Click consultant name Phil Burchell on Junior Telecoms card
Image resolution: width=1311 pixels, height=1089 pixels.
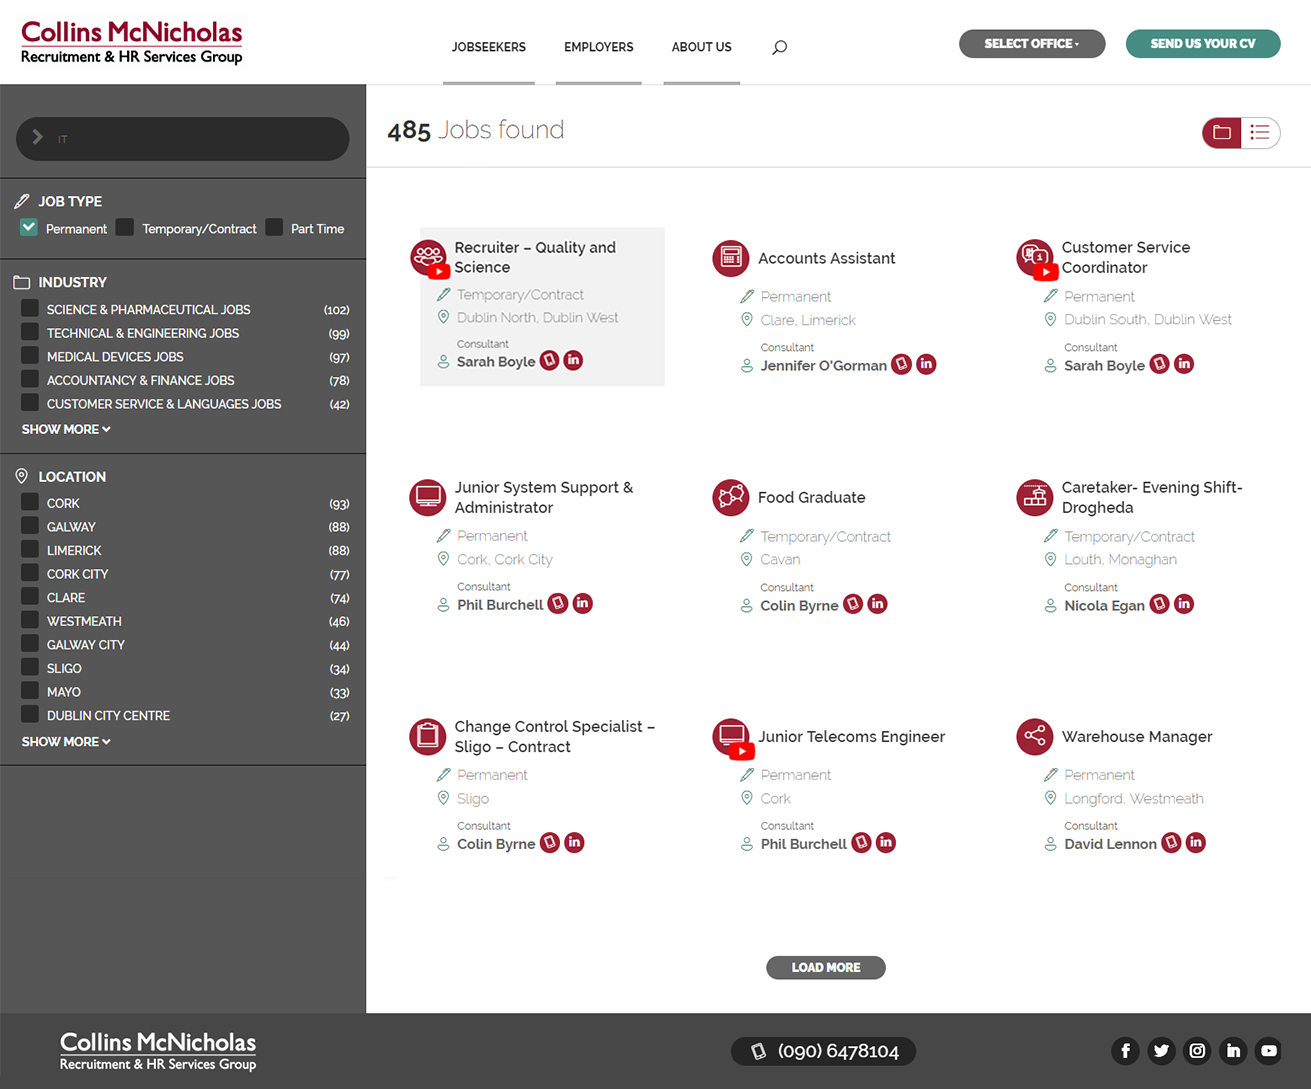click(x=803, y=844)
